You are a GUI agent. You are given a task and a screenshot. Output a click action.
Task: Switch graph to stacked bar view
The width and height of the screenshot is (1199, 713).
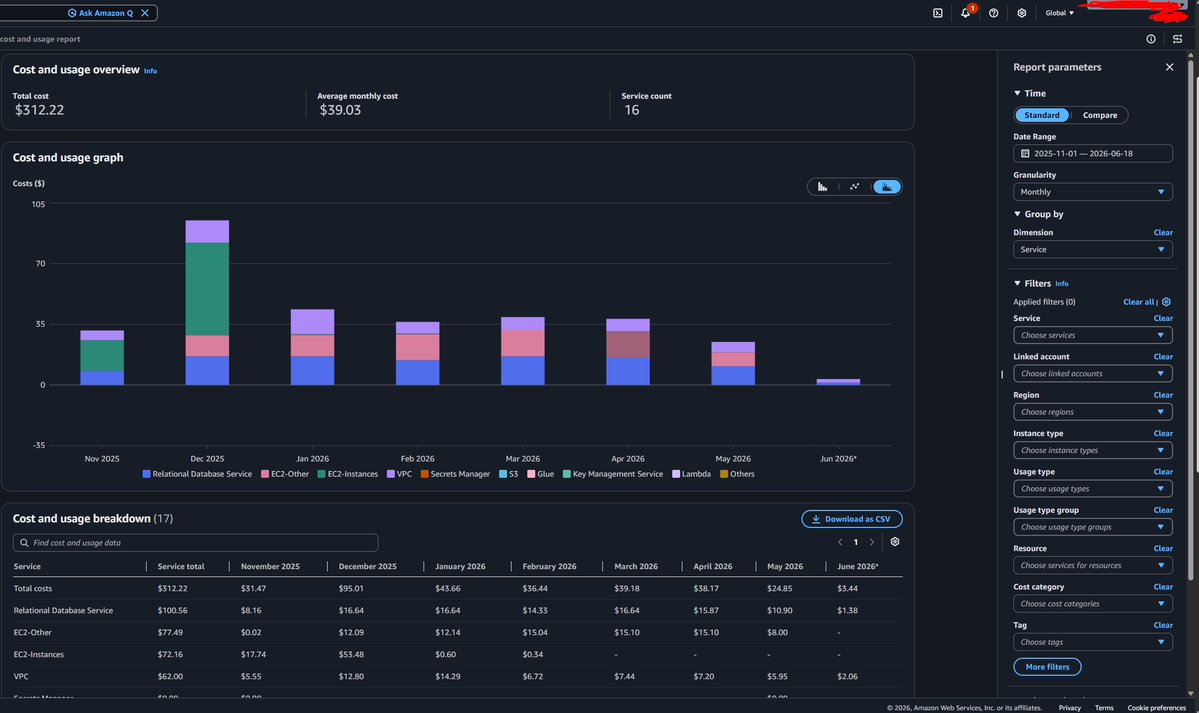pos(887,187)
